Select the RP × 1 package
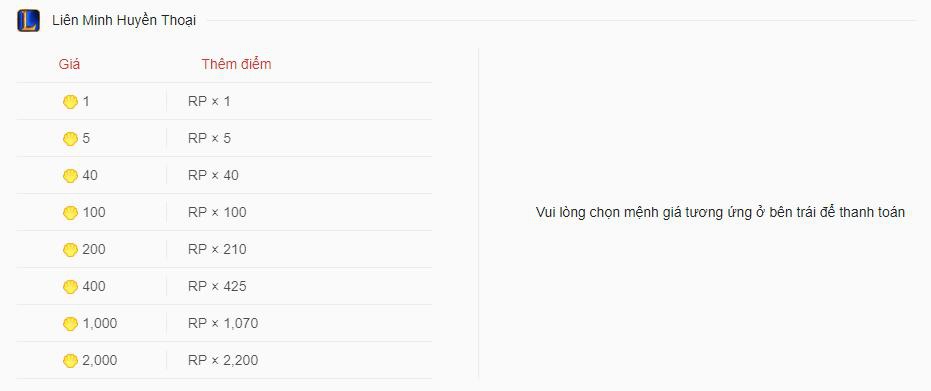The height and width of the screenshot is (391, 931). coord(224,101)
